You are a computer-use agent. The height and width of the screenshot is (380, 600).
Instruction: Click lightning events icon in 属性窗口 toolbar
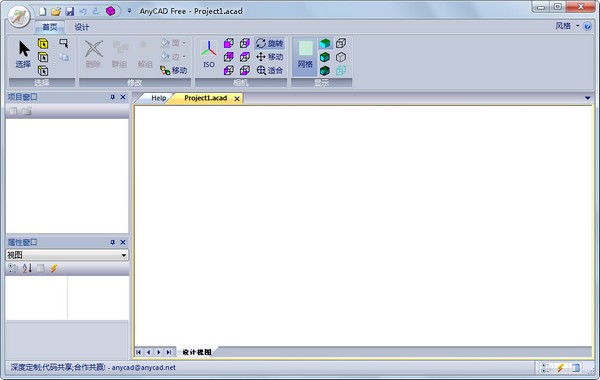(x=54, y=269)
